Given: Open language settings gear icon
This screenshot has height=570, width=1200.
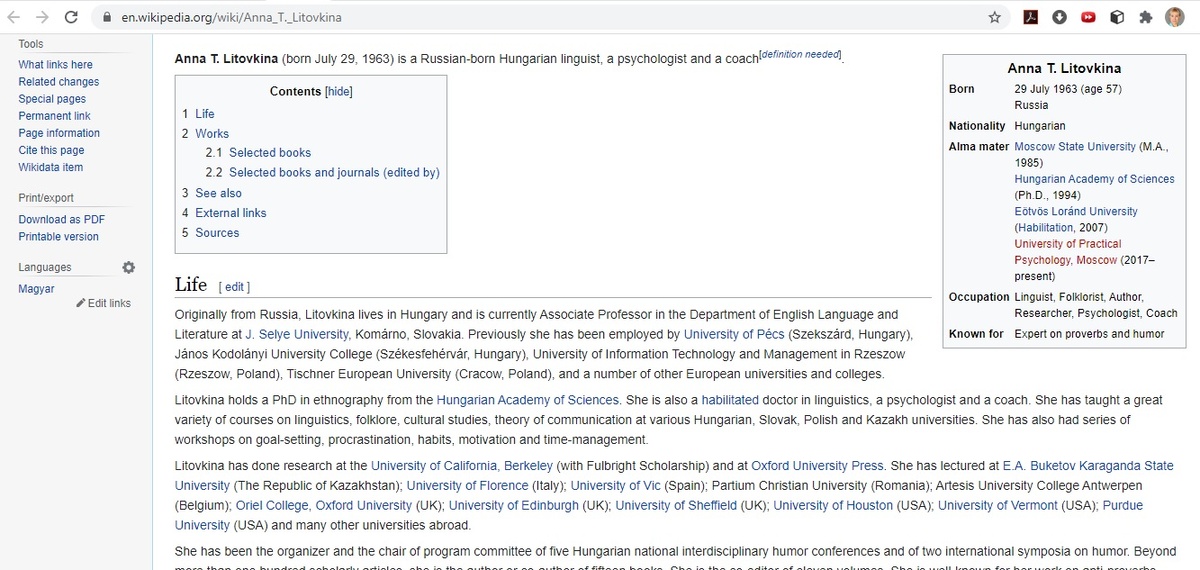Looking at the screenshot, I should 128,267.
